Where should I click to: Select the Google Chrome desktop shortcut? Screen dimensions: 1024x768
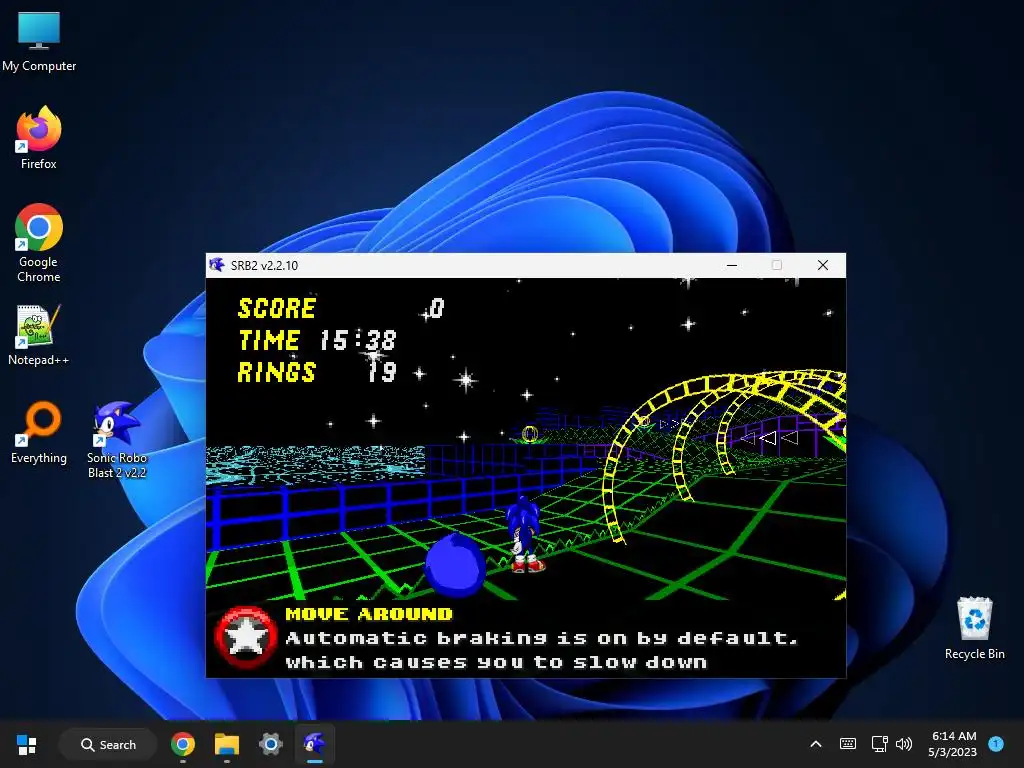(39, 243)
